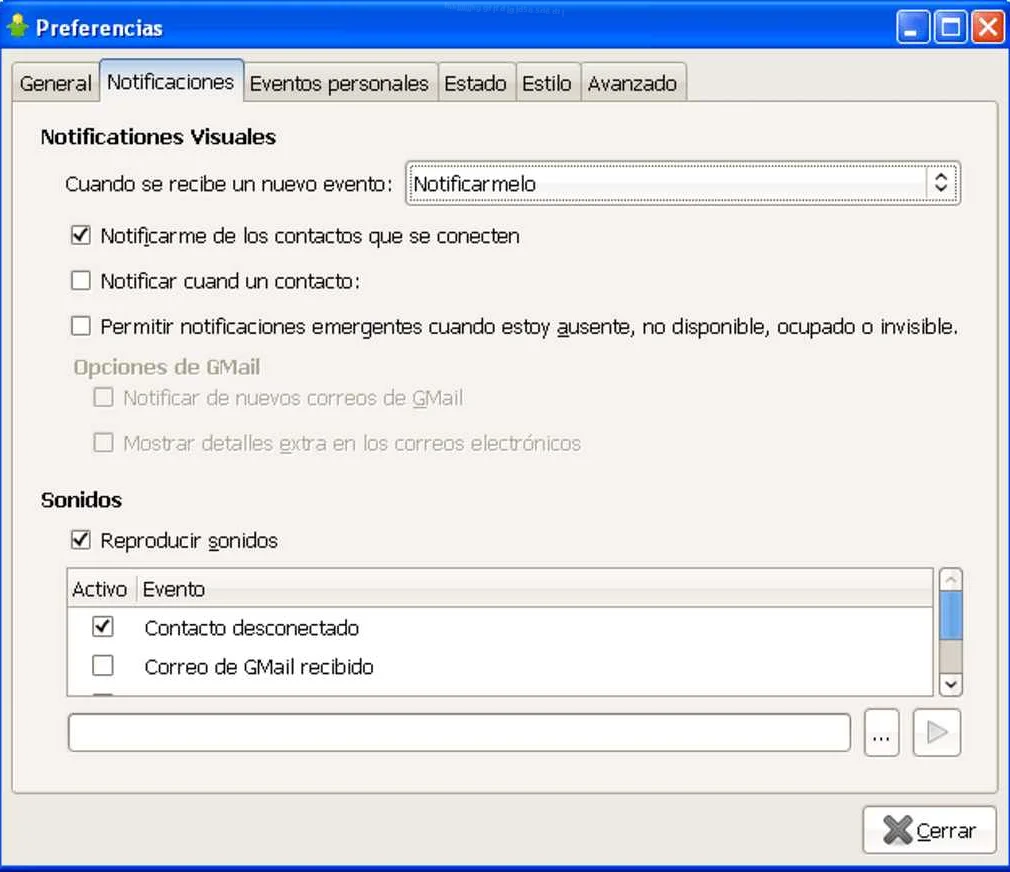
Task: Click the play sound preview button
Action: point(936,733)
